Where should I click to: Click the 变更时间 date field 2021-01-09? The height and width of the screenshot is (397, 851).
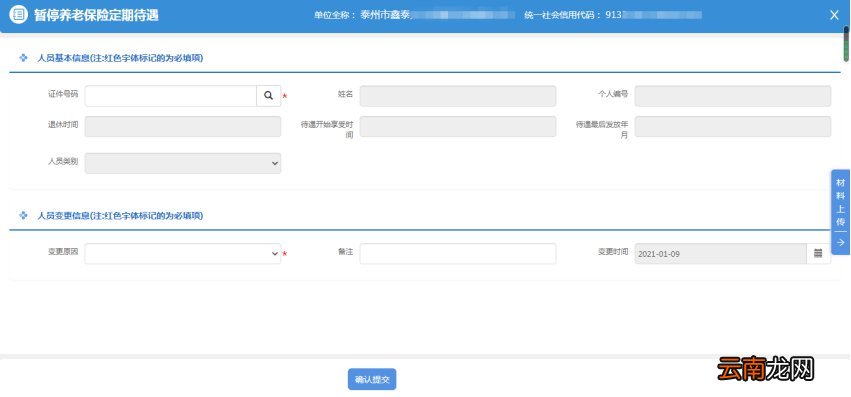(x=721, y=253)
